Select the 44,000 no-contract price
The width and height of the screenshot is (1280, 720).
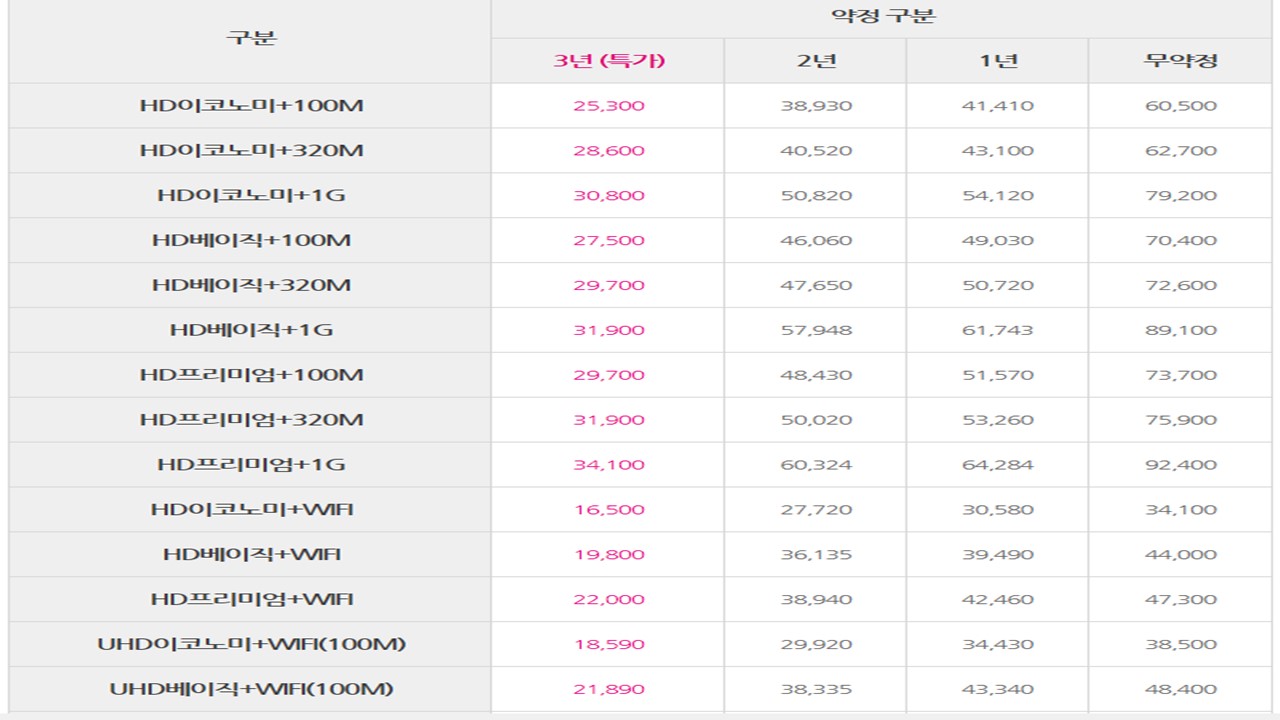click(x=1181, y=555)
